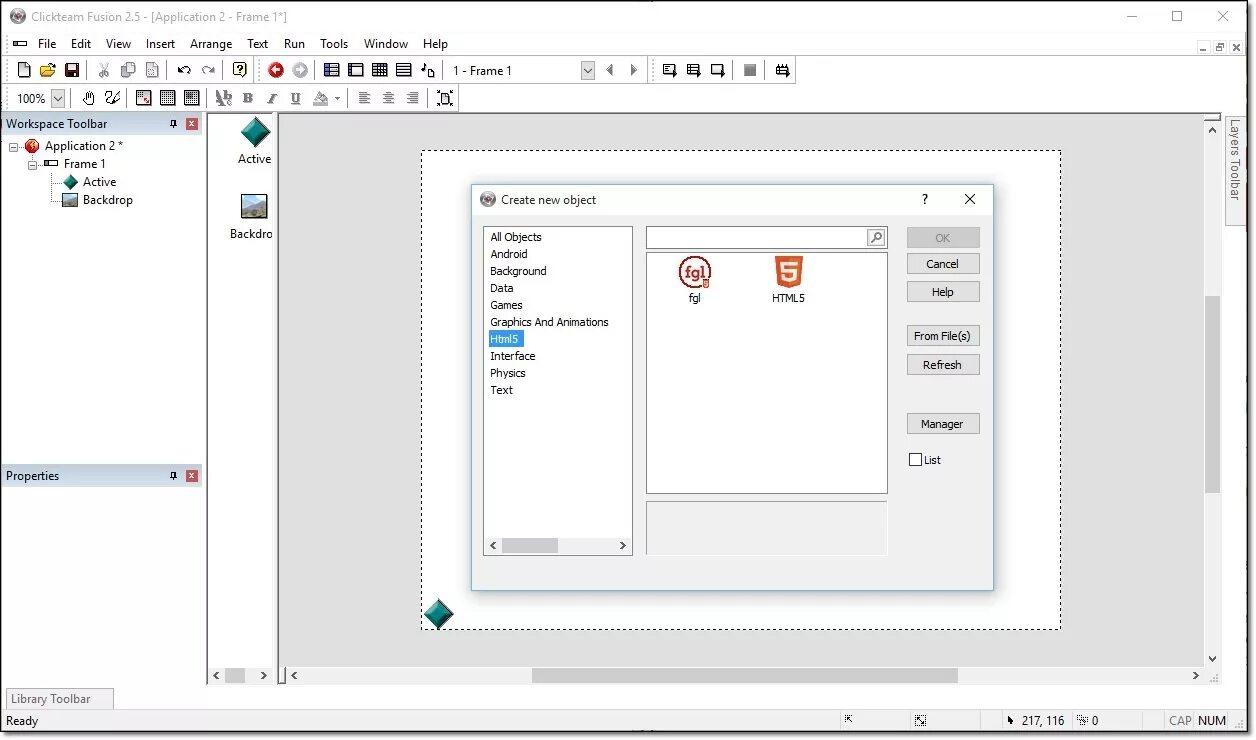Viewport: 1256px width, 740px height.
Task: Collapse the Application 2 tree node
Action: [14, 146]
